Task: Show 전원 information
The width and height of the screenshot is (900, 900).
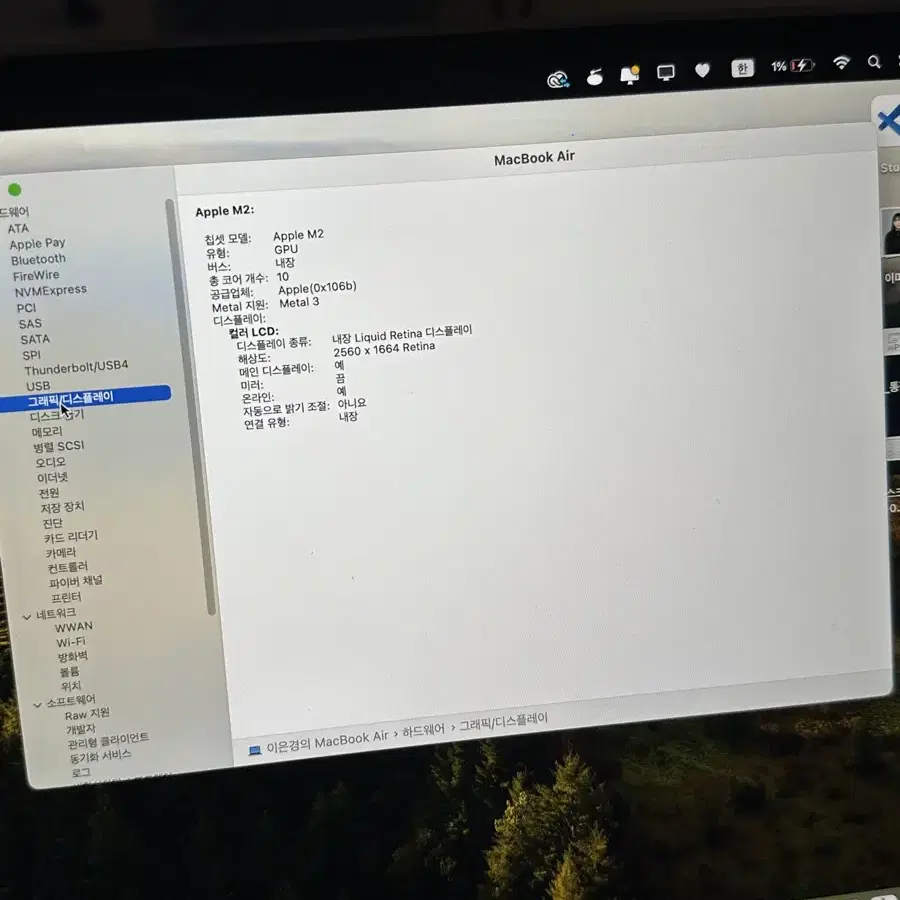Action: click(49, 493)
